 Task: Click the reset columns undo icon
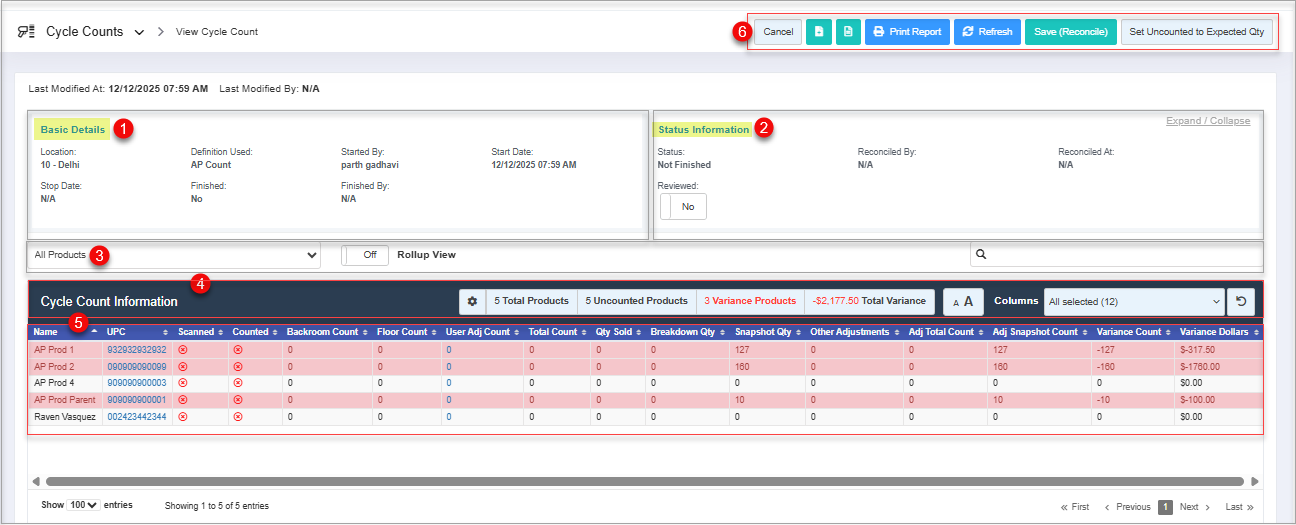click(1241, 301)
